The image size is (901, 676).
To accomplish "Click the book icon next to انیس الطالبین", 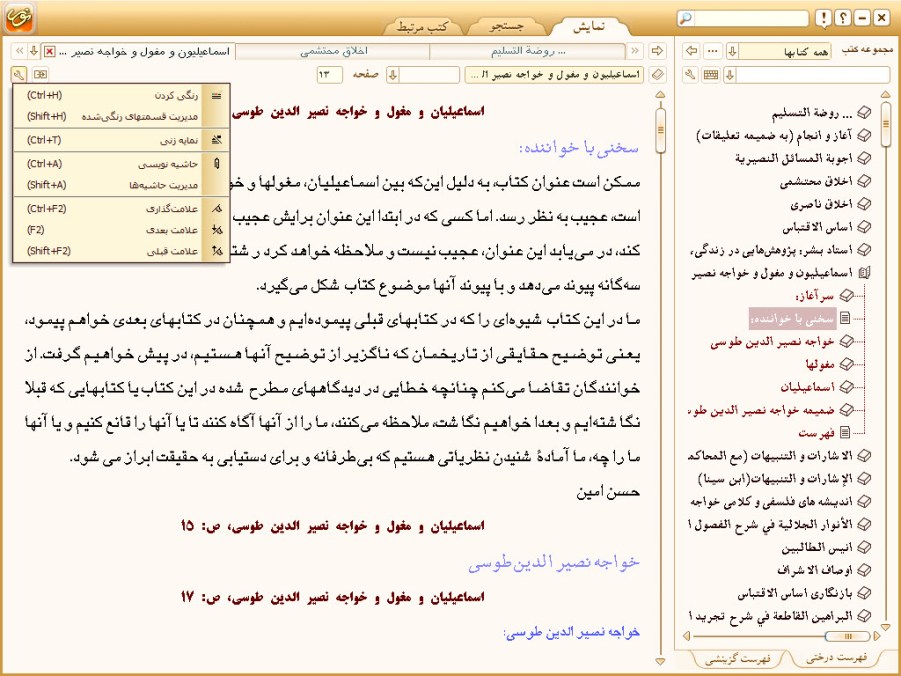I will click(864, 547).
